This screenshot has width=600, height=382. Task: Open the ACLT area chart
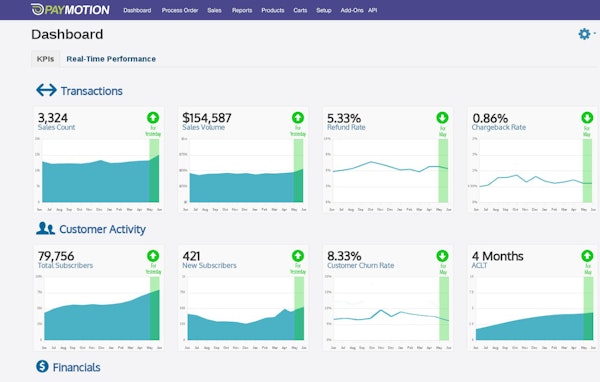click(533, 312)
